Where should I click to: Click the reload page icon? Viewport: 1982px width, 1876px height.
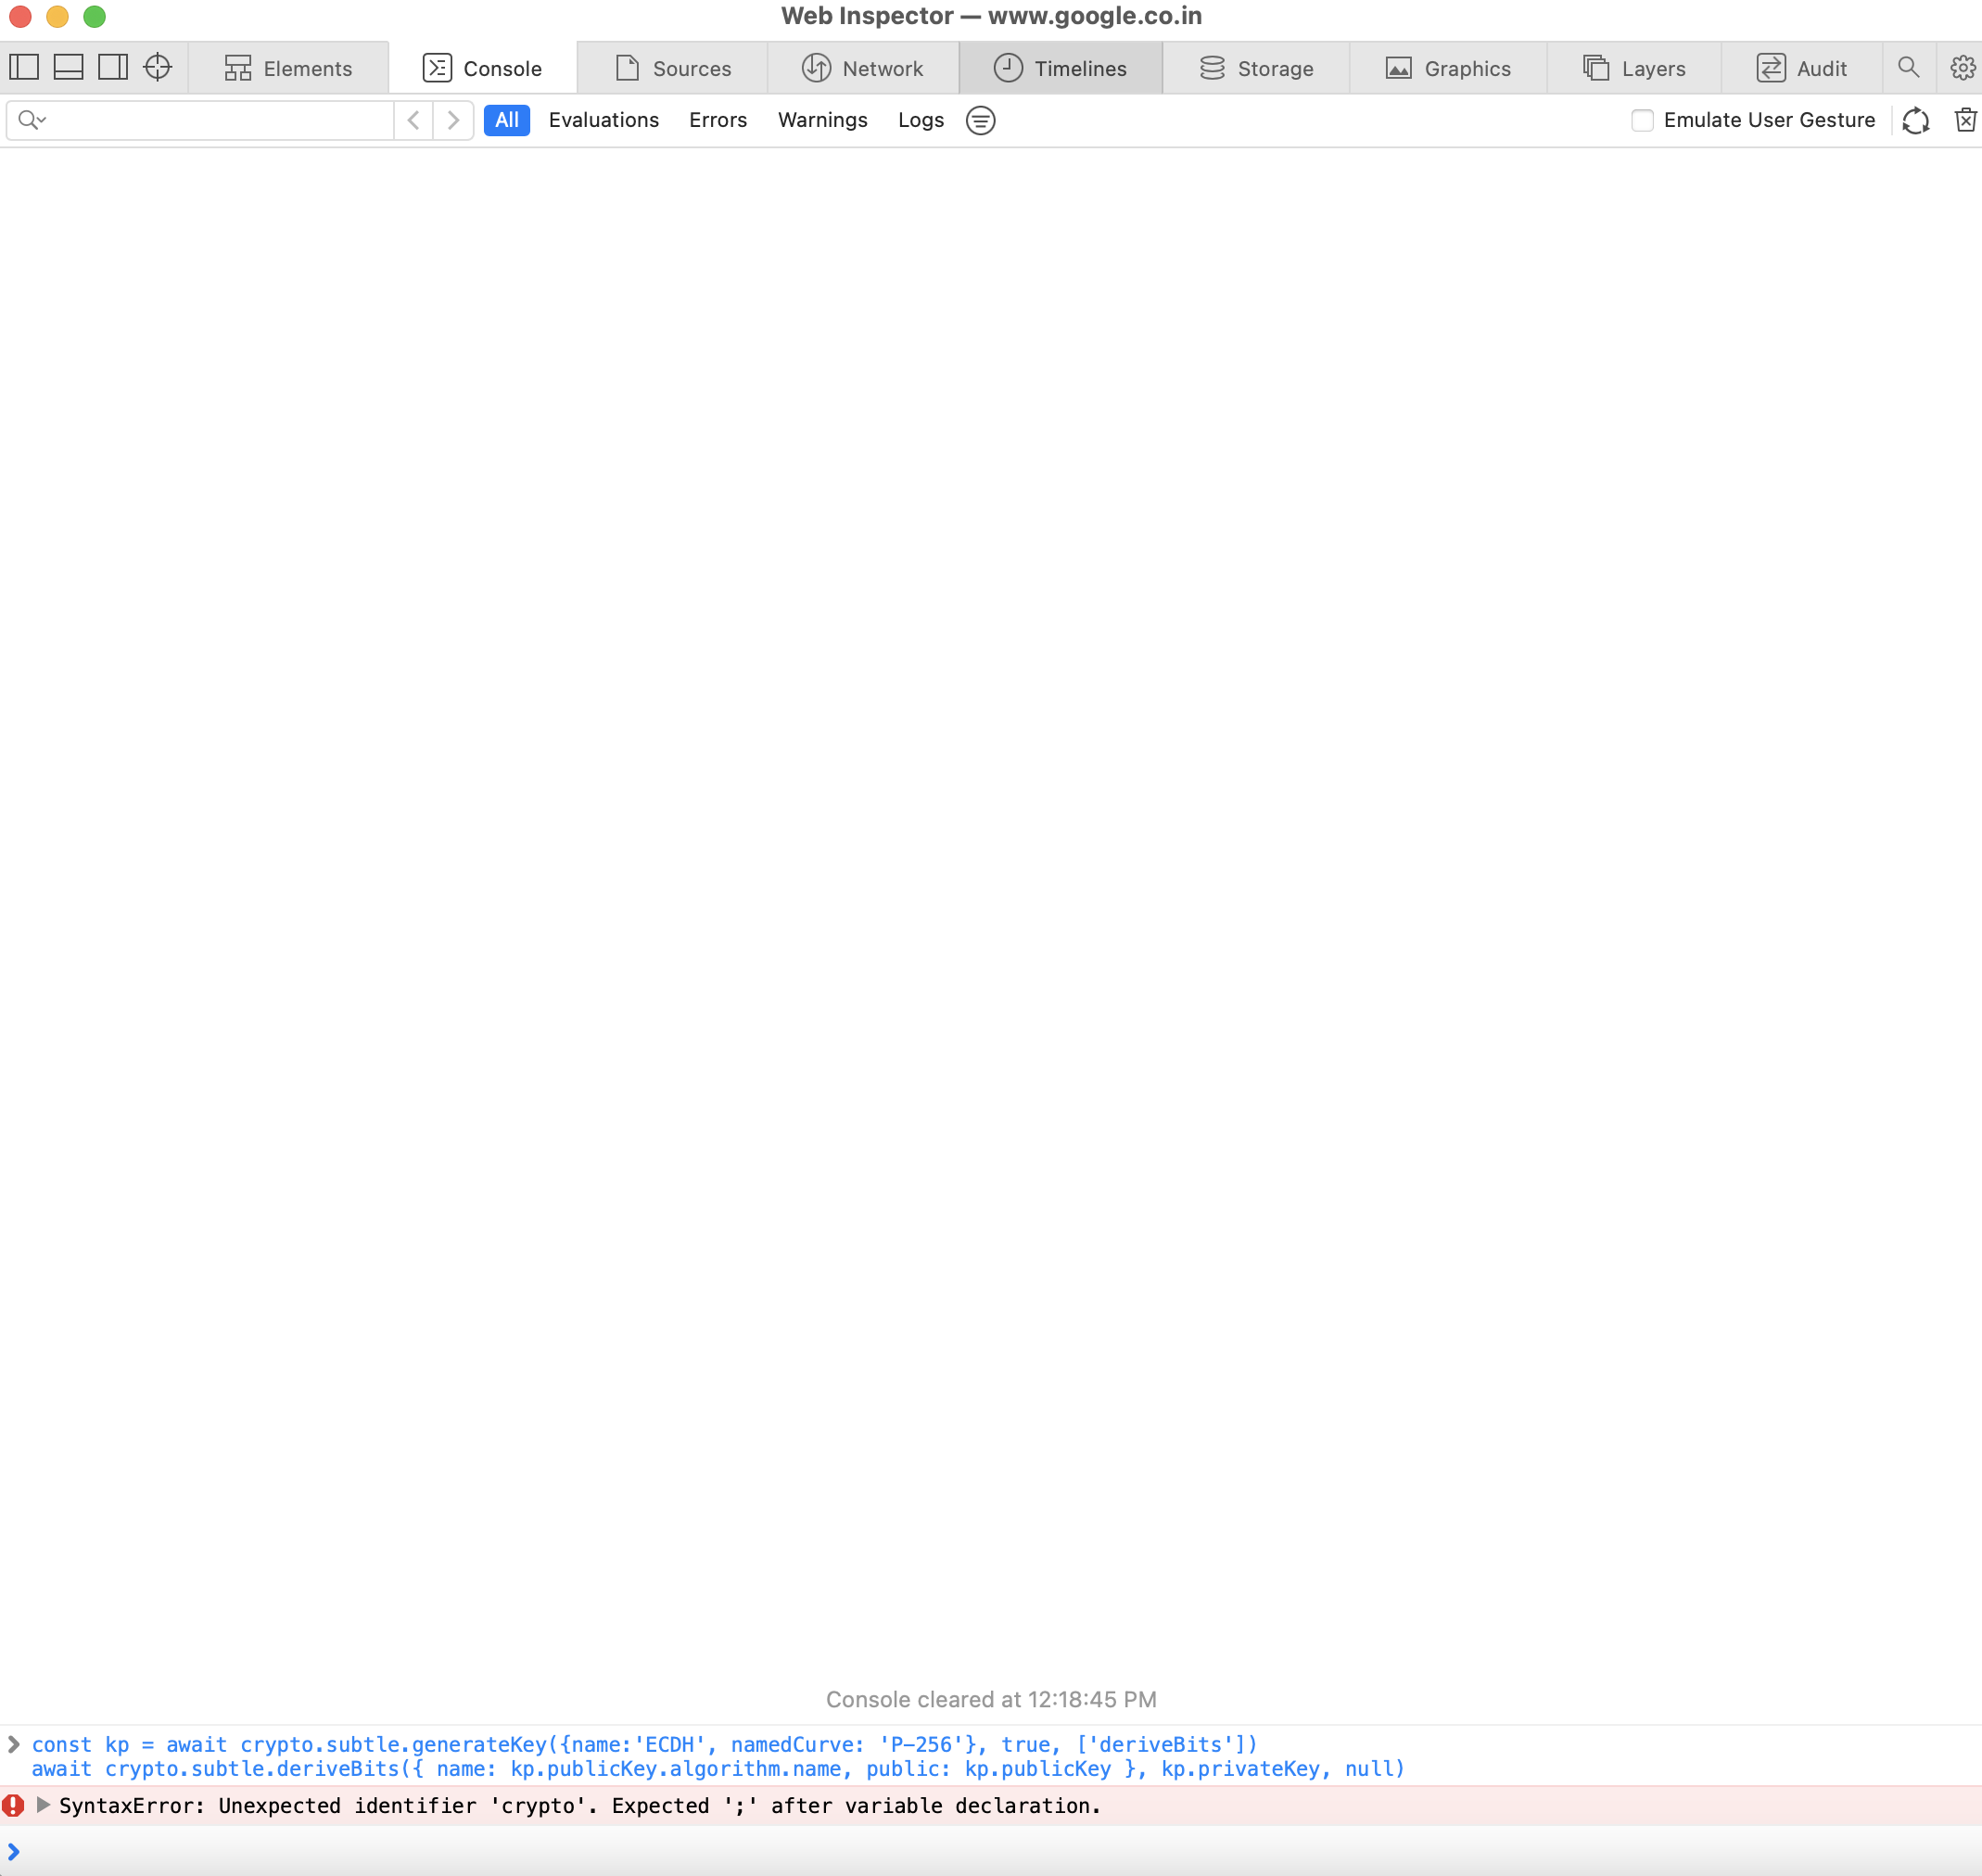[1915, 120]
